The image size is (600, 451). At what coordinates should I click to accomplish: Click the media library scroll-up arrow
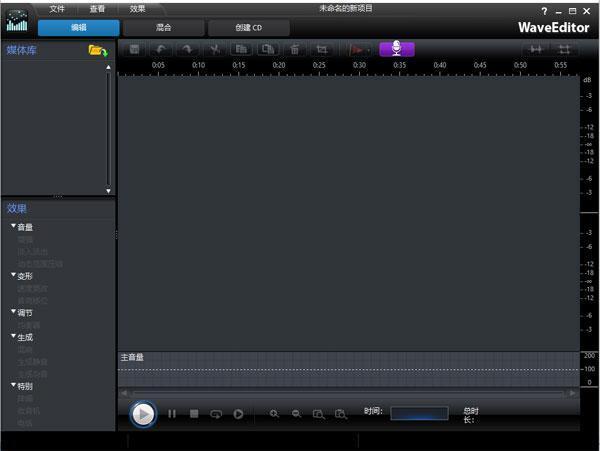(108, 67)
